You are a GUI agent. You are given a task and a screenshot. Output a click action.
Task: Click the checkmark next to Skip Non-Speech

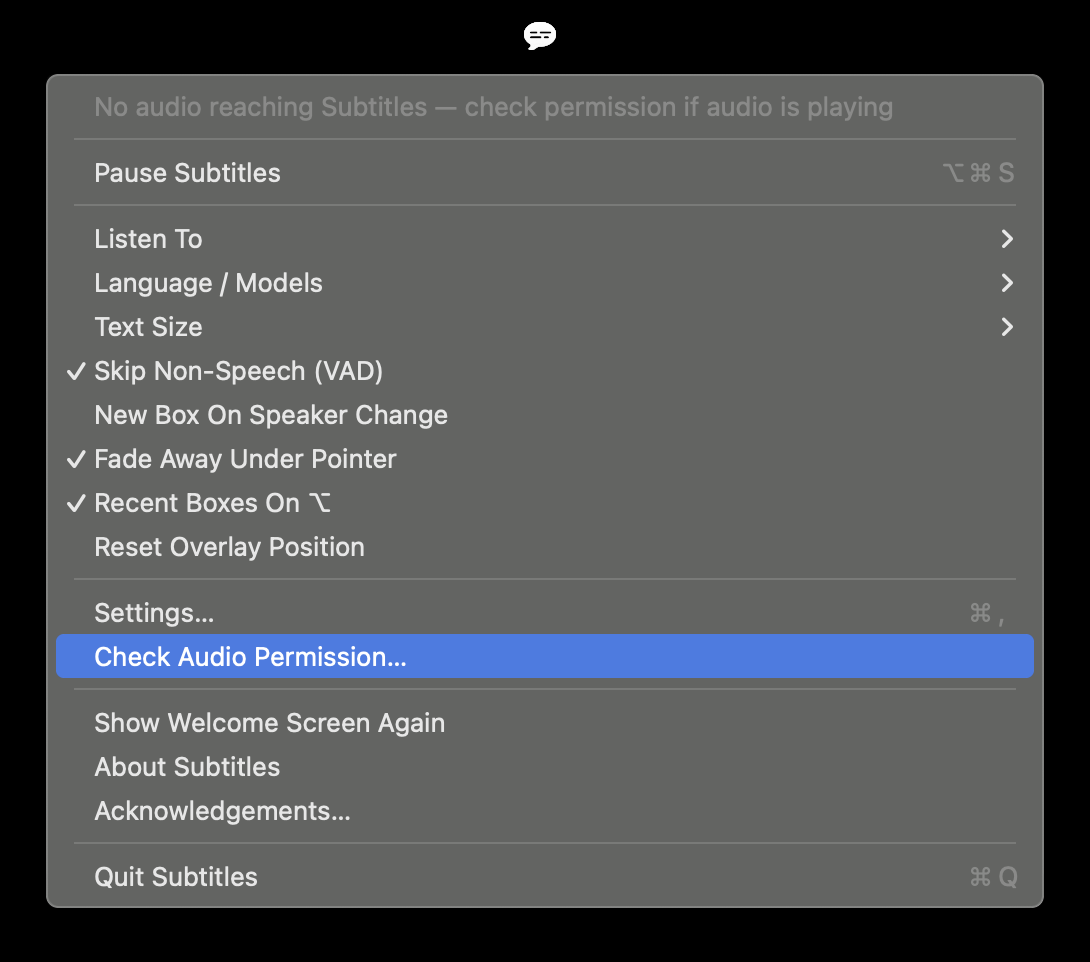76,371
